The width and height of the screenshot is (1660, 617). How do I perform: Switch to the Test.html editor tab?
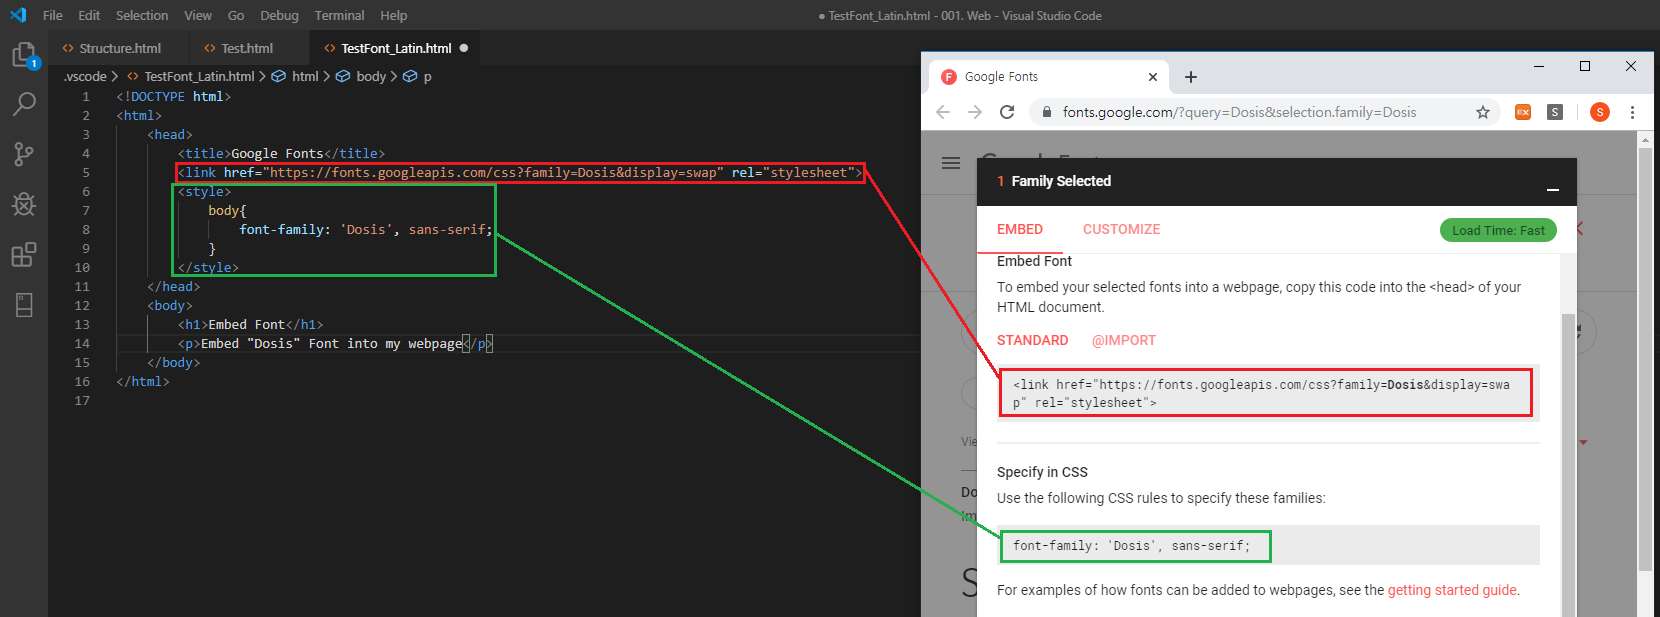246,48
